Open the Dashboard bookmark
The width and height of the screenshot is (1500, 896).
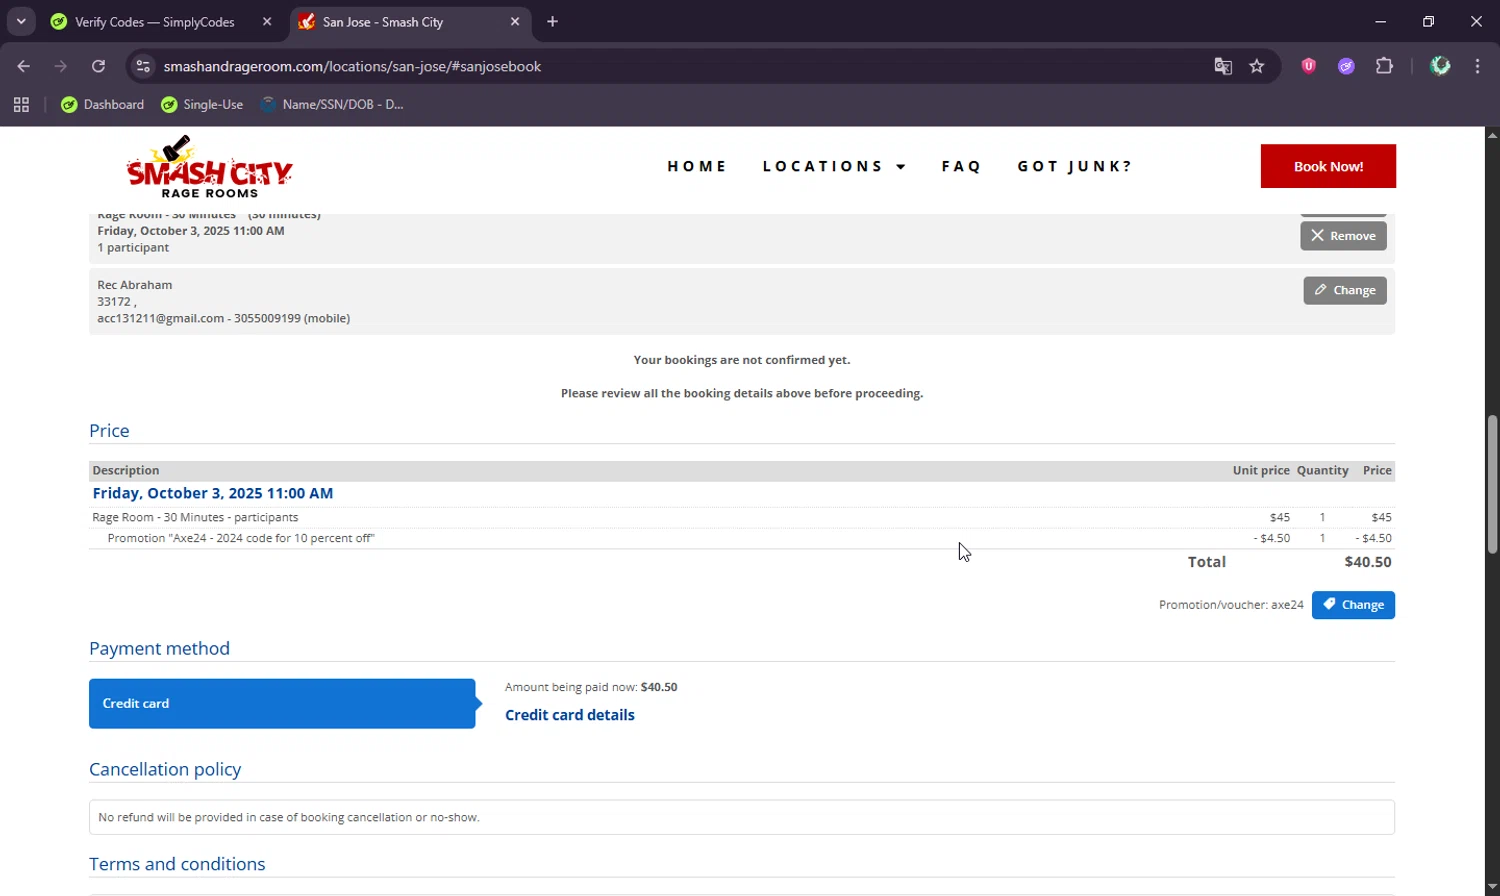pos(103,104)
